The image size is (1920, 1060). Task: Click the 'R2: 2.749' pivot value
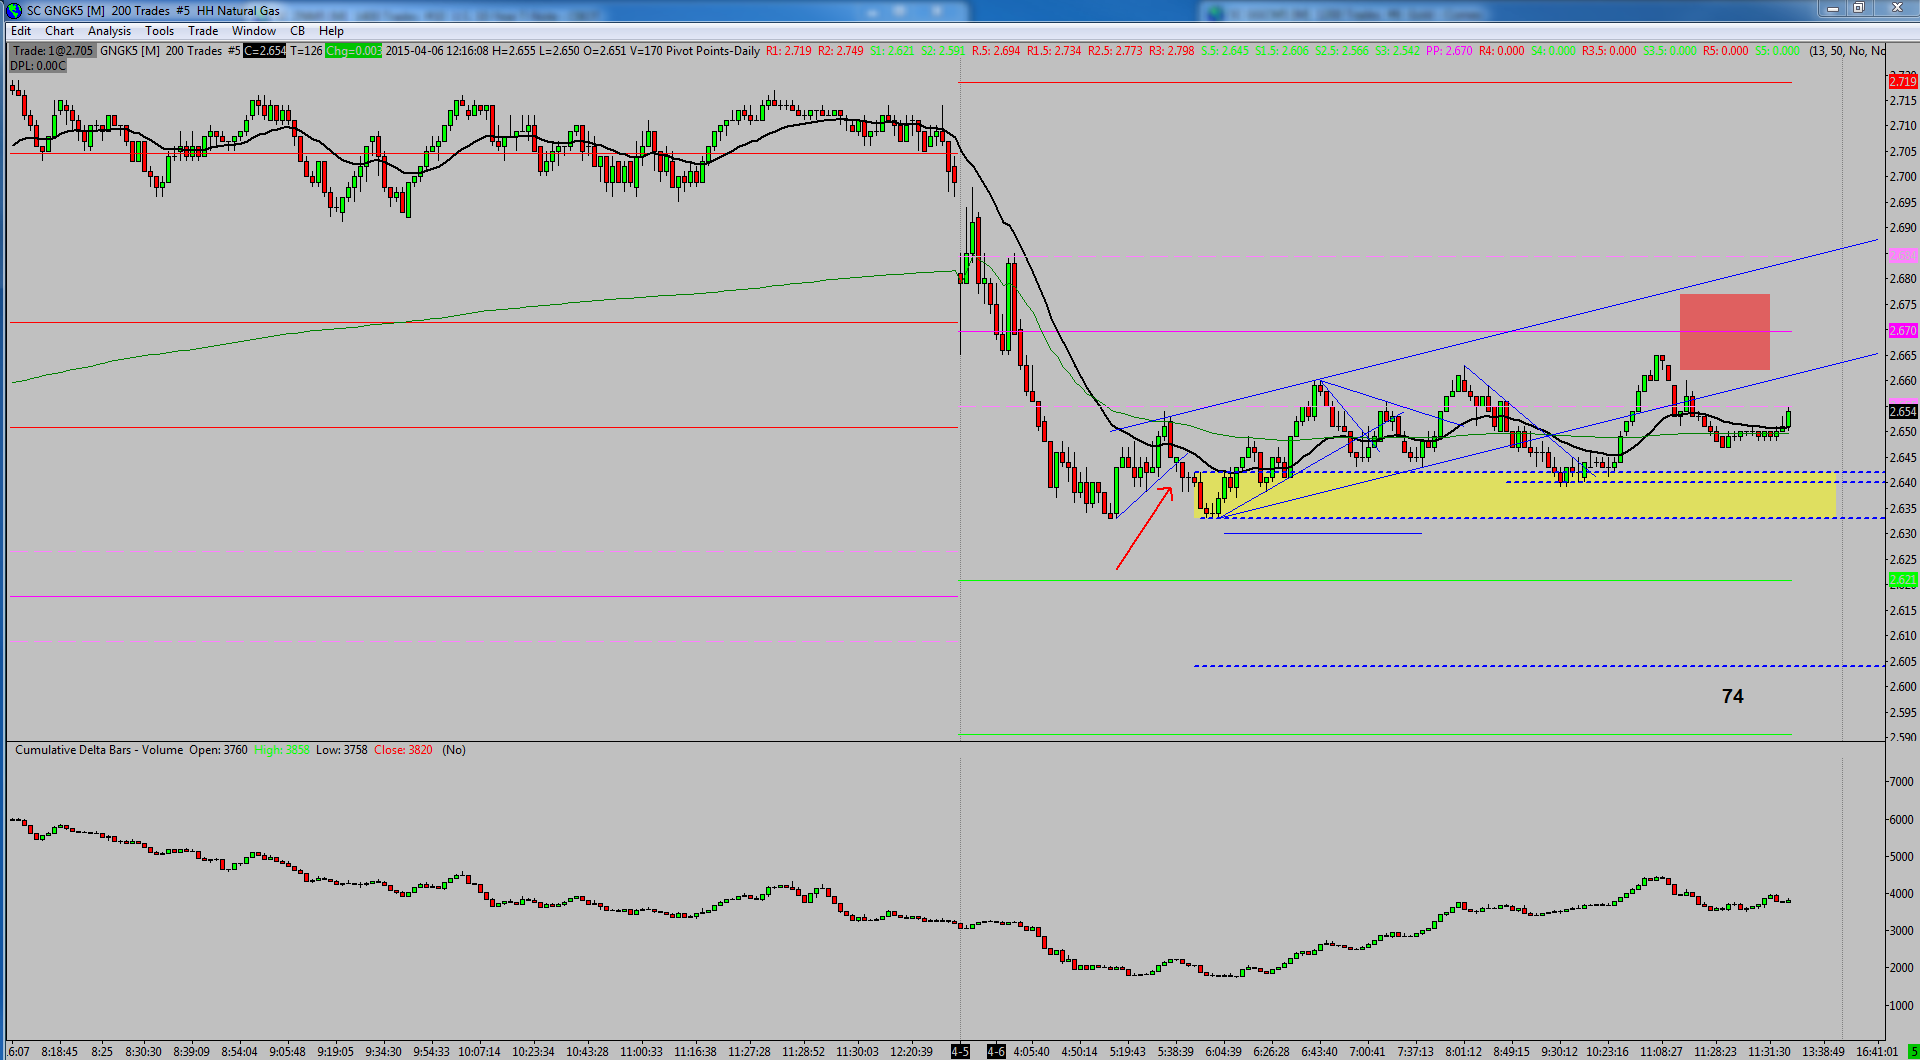[841, 51]
